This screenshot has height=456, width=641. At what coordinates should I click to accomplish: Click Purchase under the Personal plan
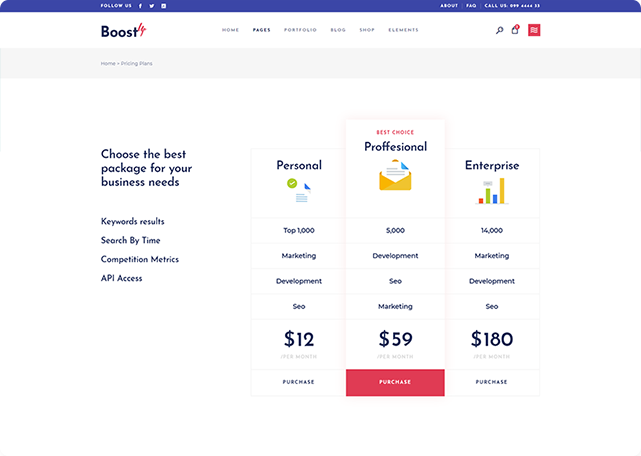coord(298,382)
